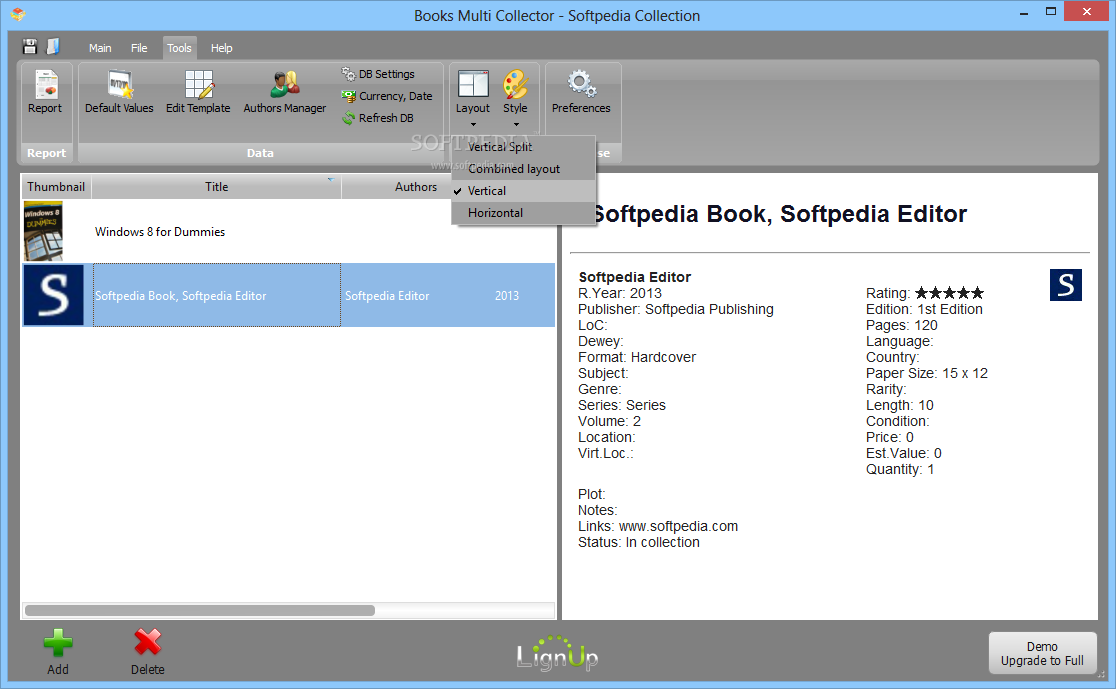Select the checked Vertical layout option

[523, 191]
